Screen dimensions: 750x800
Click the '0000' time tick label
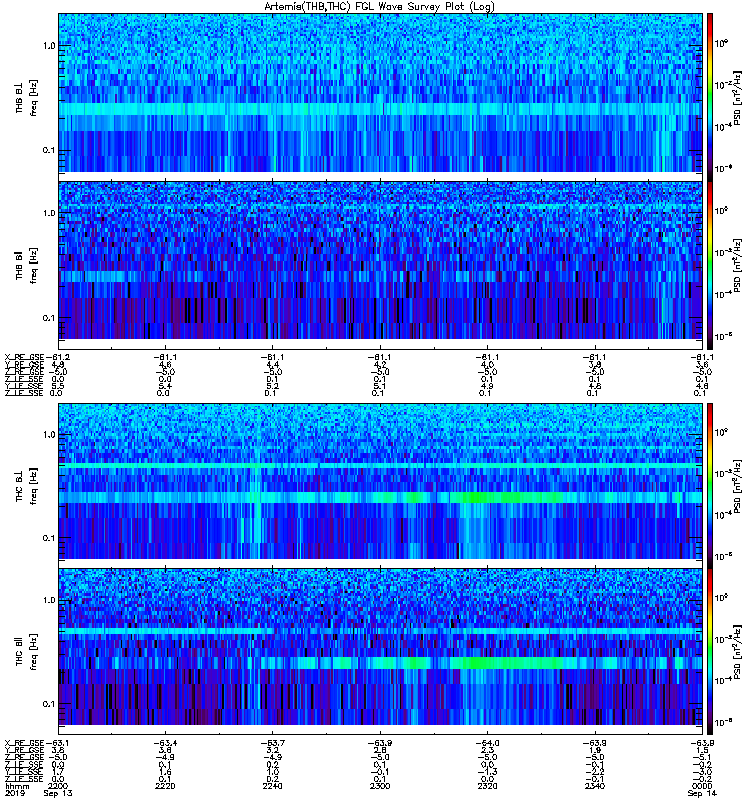[x=702, y=786]
